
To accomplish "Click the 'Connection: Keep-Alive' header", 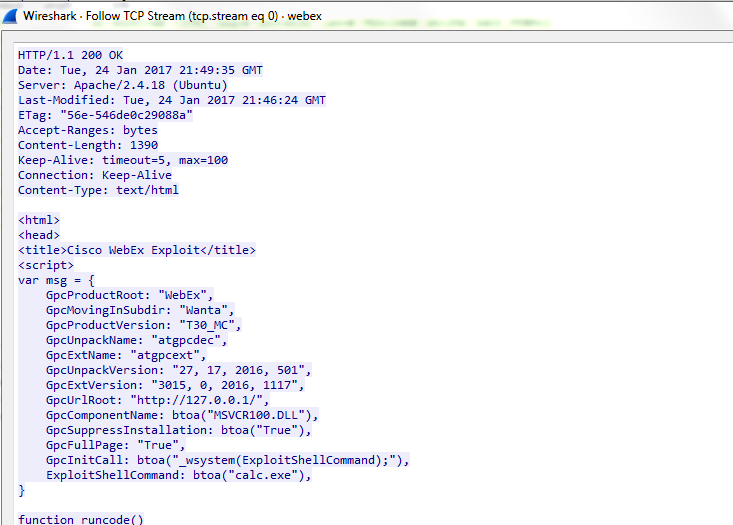I will pos(95,175).
